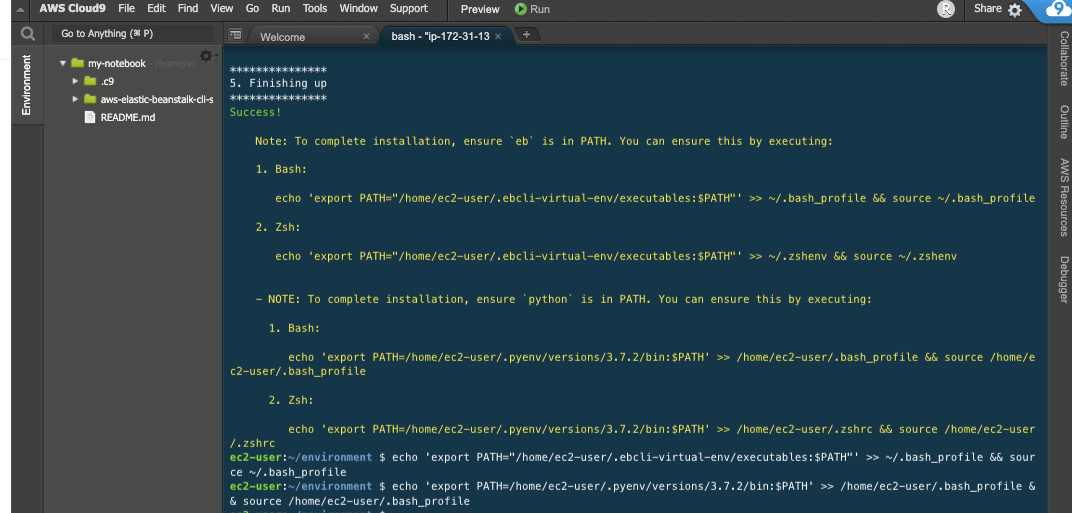The image size is (1072, 513).
Task: Click the '2. Zsh:' line under python note
Action: point(291,400)
